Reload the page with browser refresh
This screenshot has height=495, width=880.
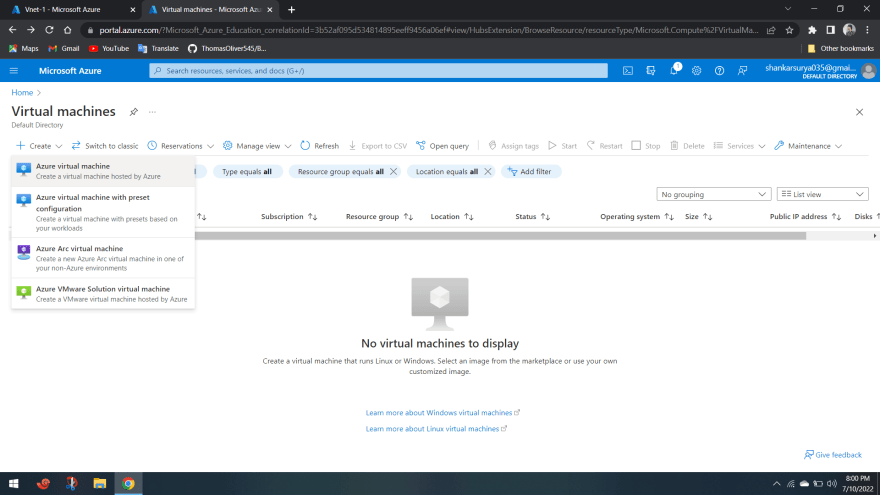tap(49, 30)
